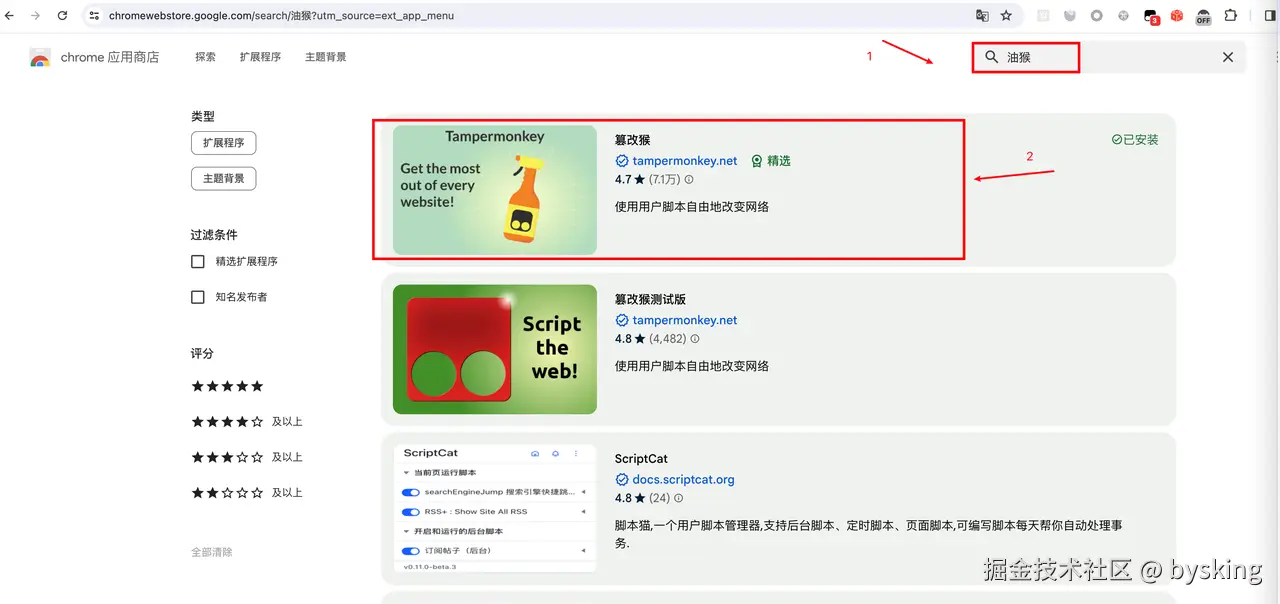Open the 探索 tab
This screenshot has width=1280, height=604.
206,57
